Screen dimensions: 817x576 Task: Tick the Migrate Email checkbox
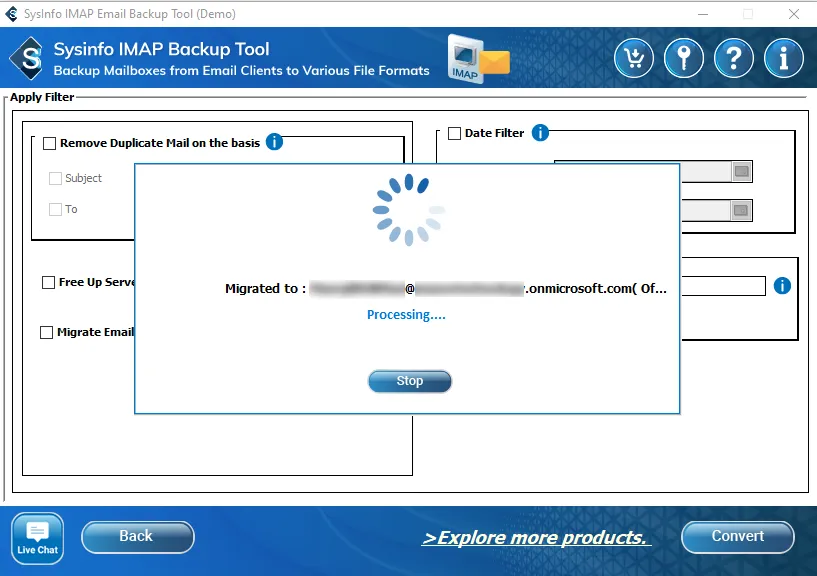47,332
